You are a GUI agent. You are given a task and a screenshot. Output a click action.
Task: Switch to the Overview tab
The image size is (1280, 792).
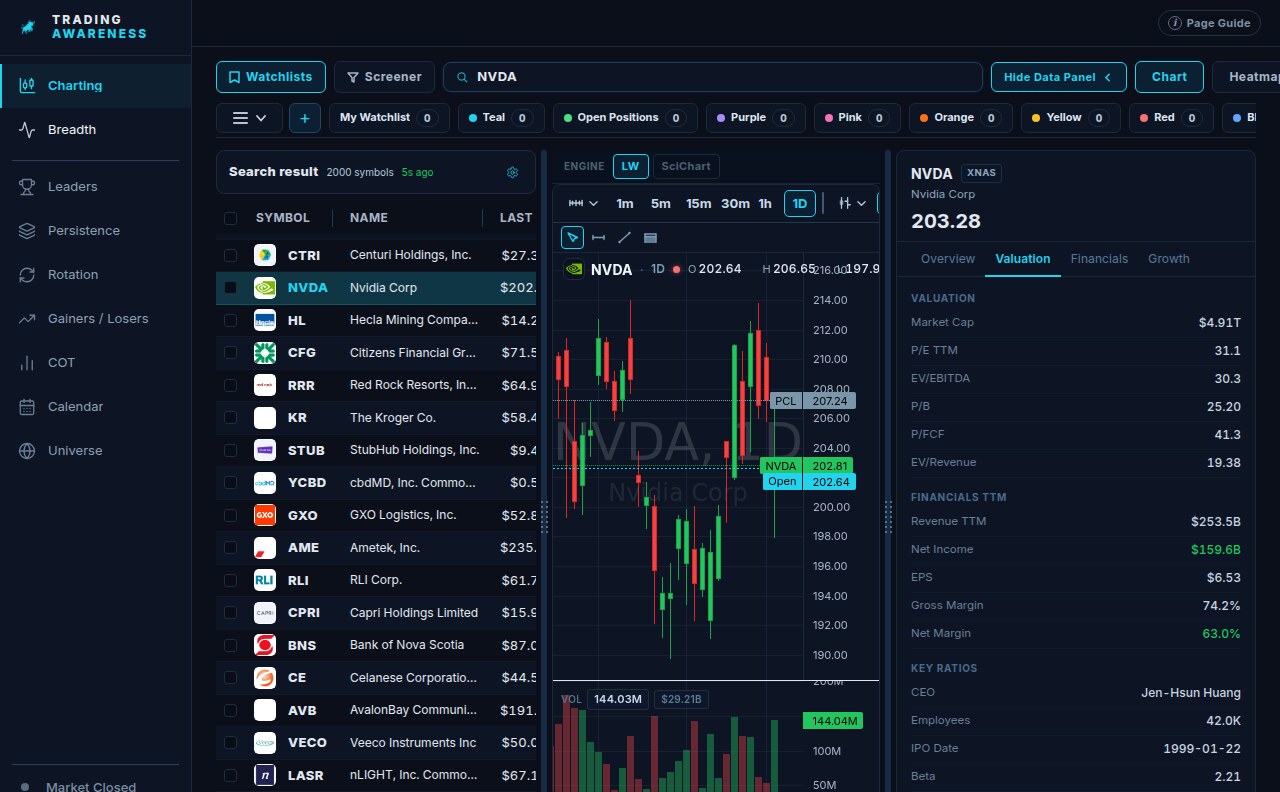point(947,259)
